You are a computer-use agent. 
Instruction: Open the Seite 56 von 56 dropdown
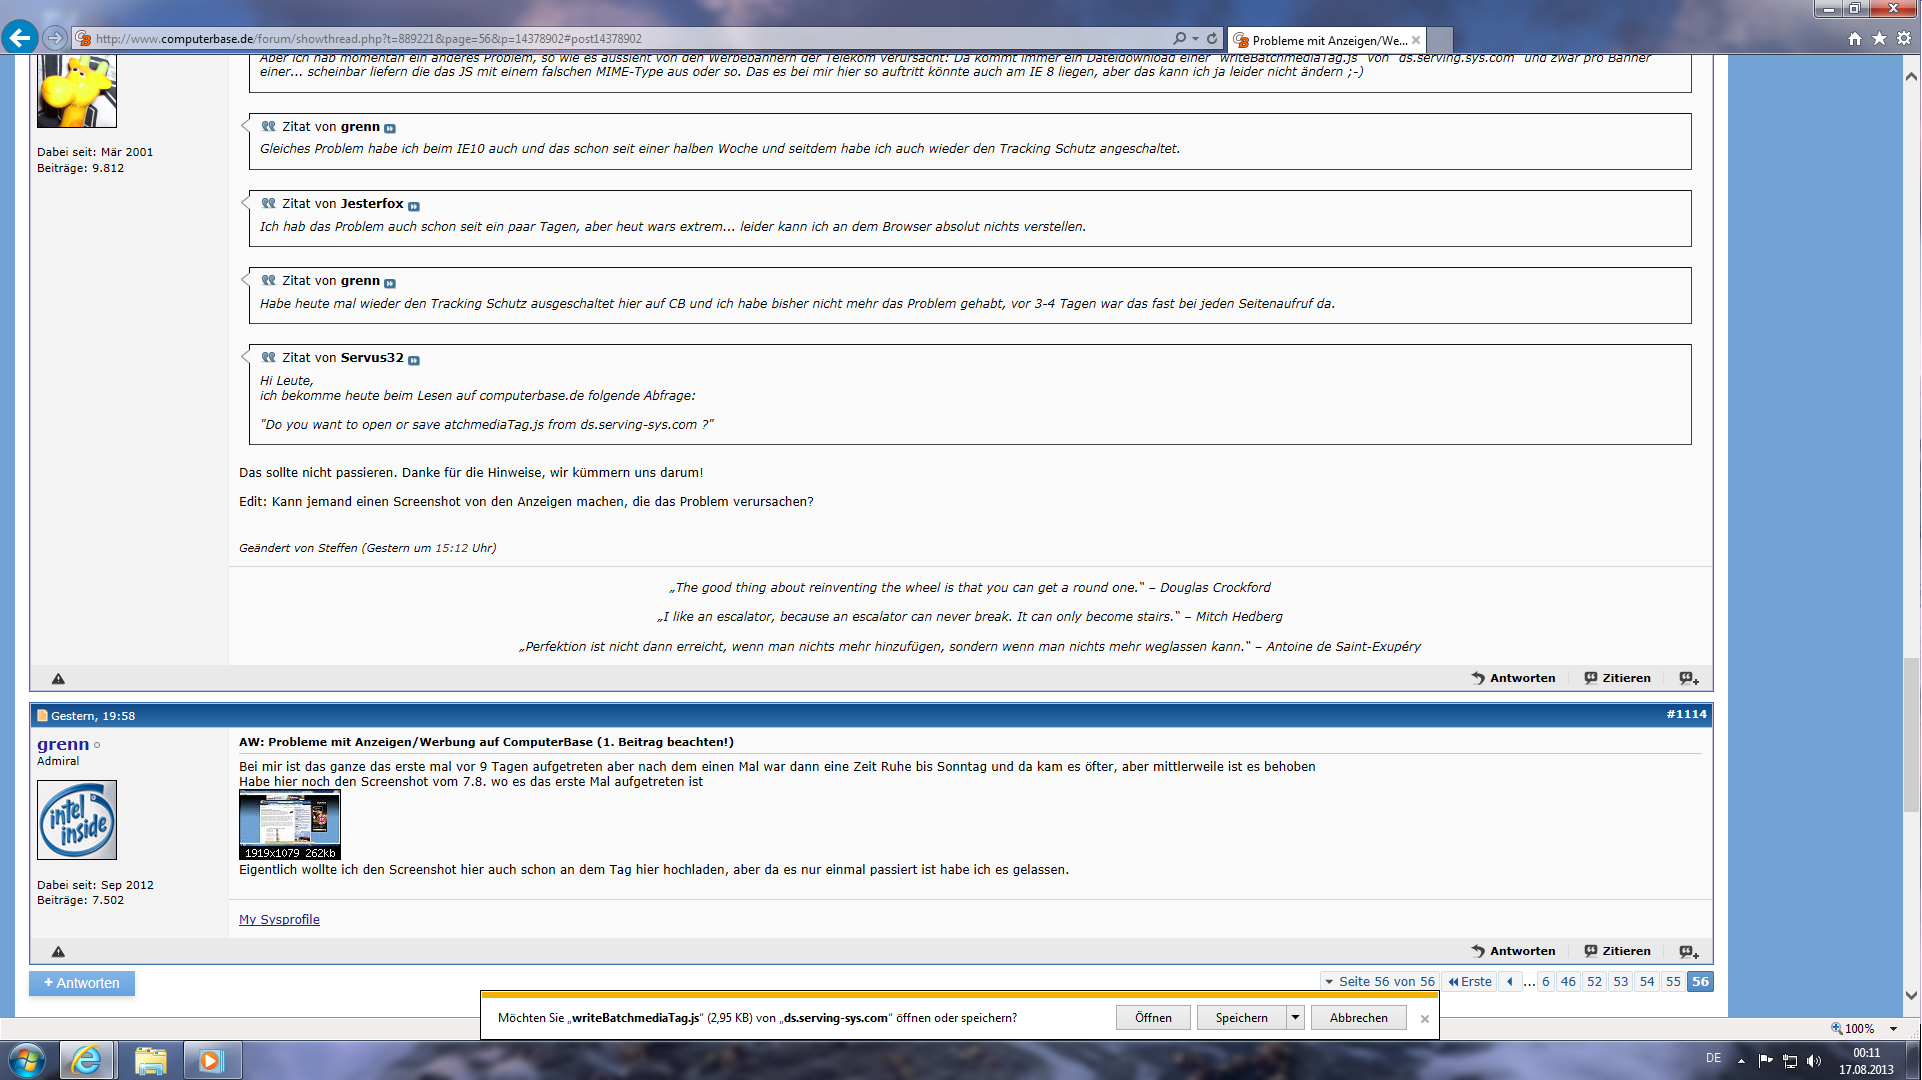coord(1380,981)
